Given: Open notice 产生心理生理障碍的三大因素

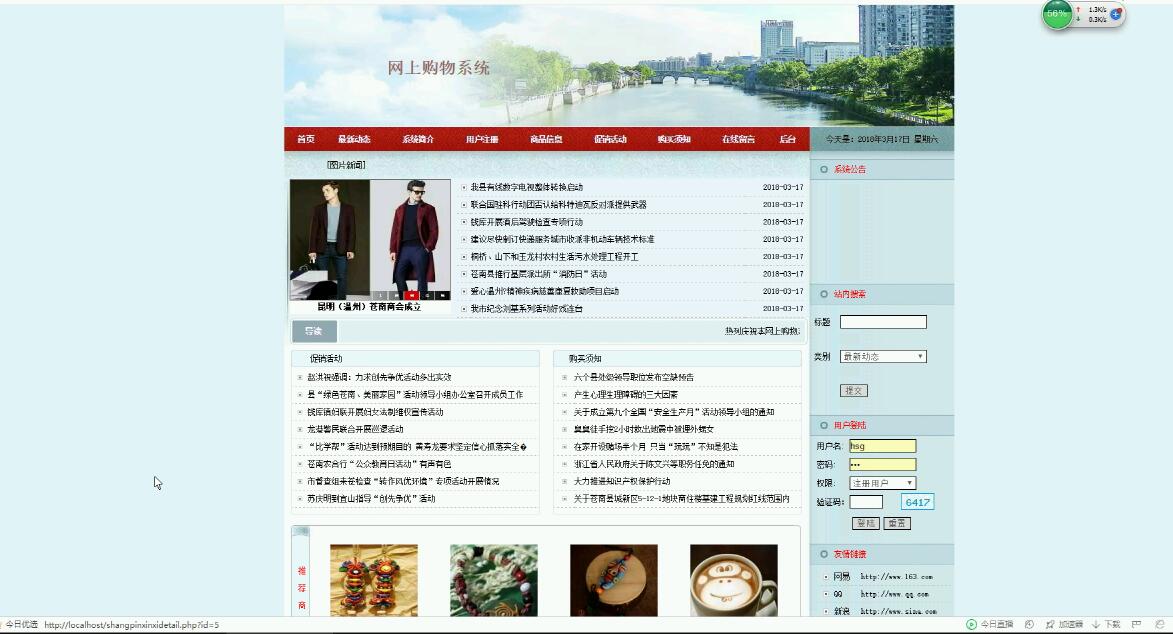Looking at the screenshot, I should [625, 394].
